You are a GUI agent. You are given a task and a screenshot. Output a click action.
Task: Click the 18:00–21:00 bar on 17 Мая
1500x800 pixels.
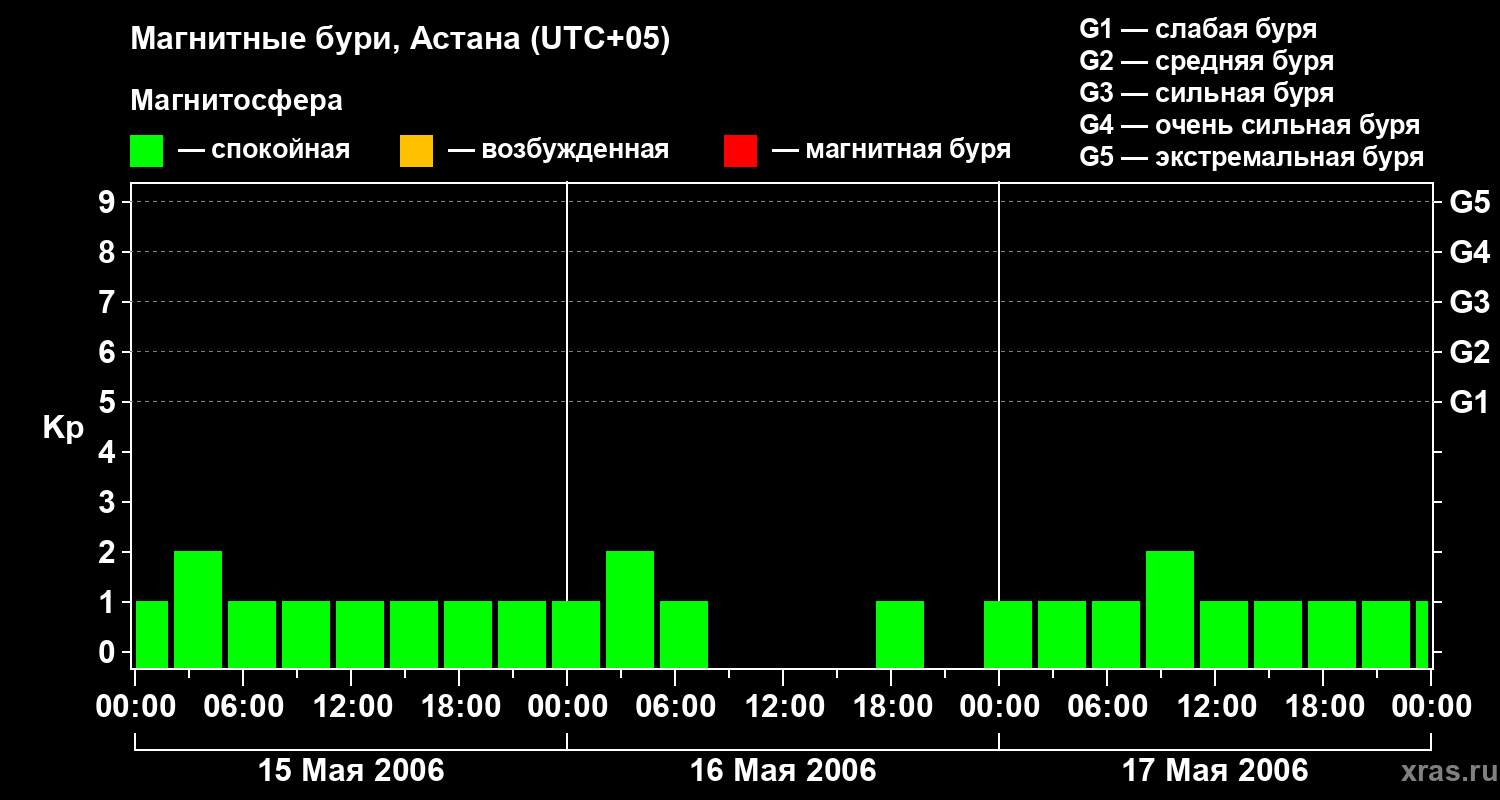1332,634
